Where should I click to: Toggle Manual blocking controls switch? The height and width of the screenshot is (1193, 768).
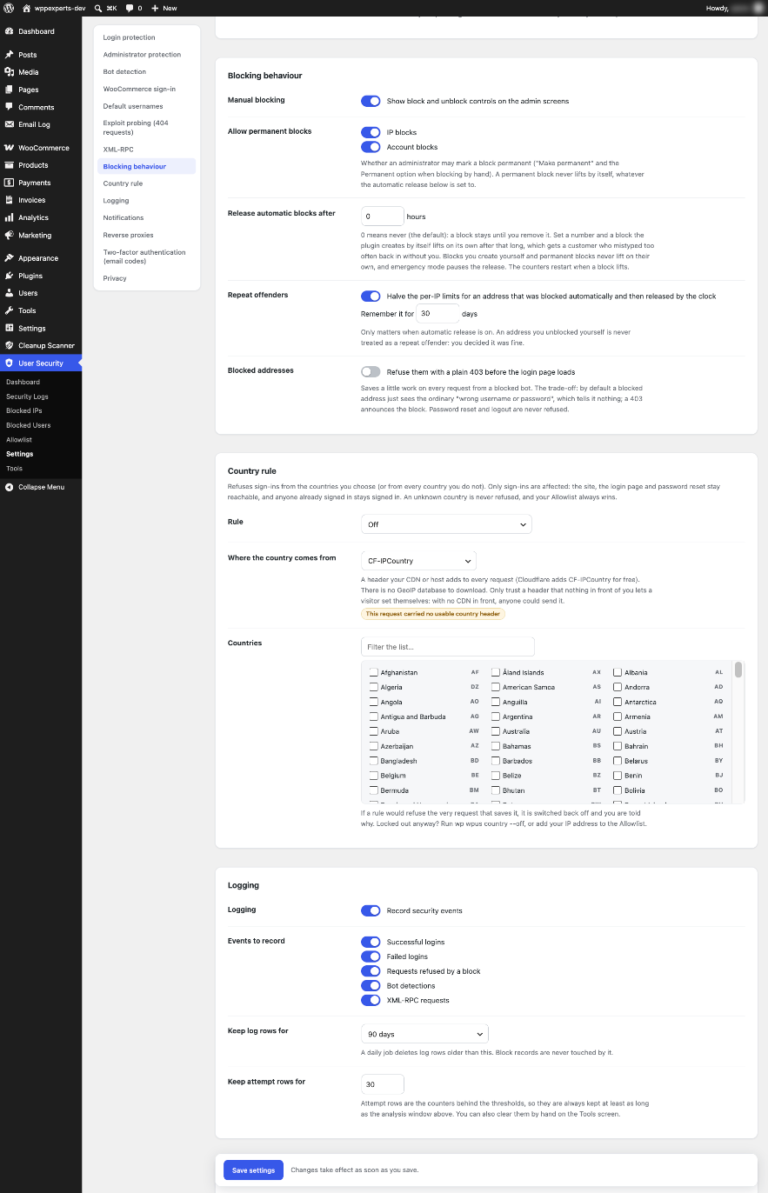pos(371,101)
